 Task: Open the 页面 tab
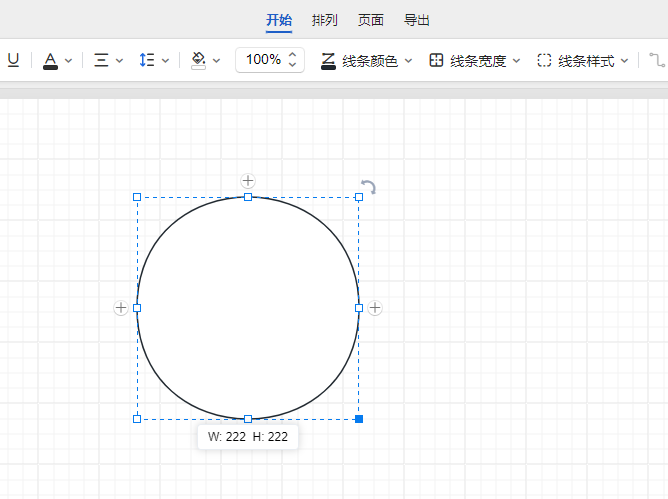click(371, 20)
